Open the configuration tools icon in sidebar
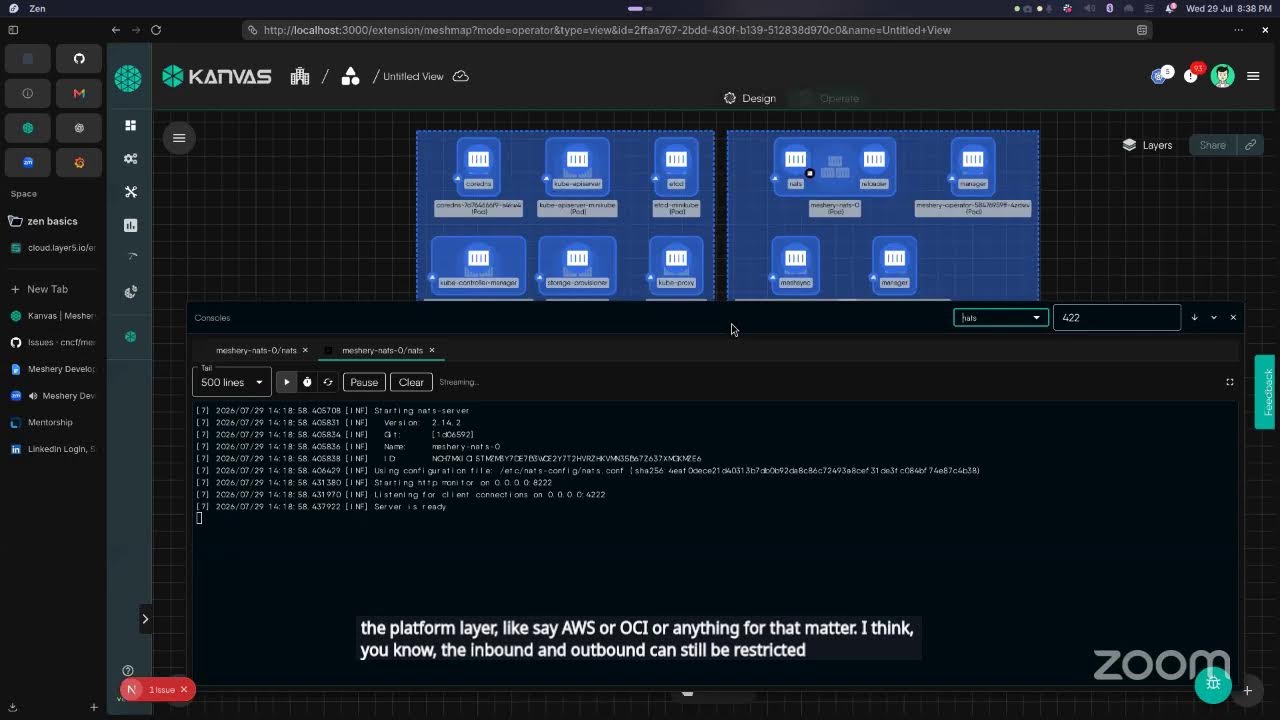 [x=130, y=192]
